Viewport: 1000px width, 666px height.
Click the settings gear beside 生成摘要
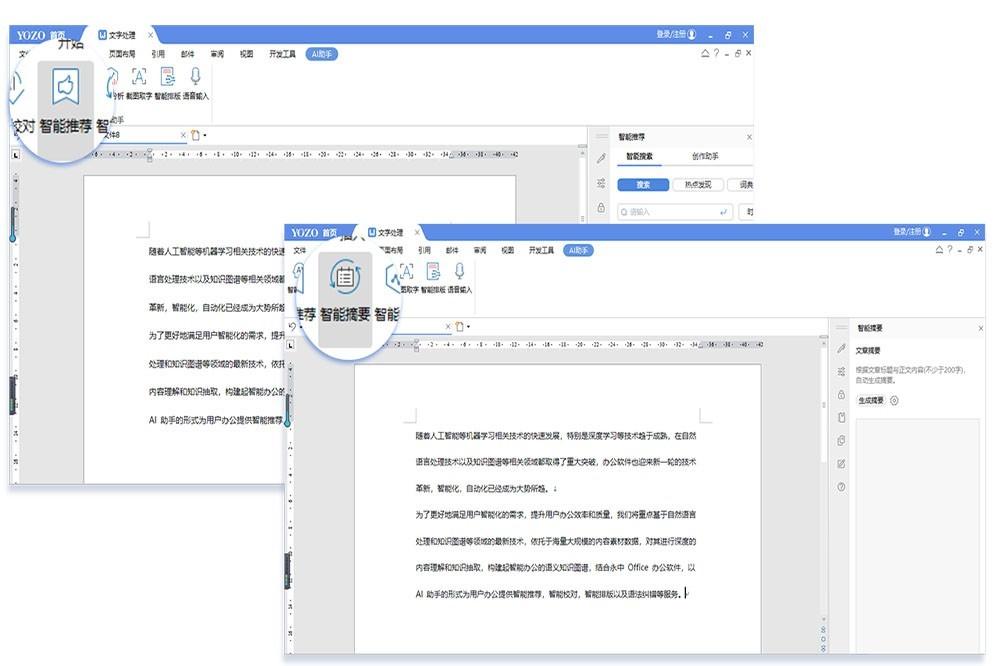coord(894,401)
